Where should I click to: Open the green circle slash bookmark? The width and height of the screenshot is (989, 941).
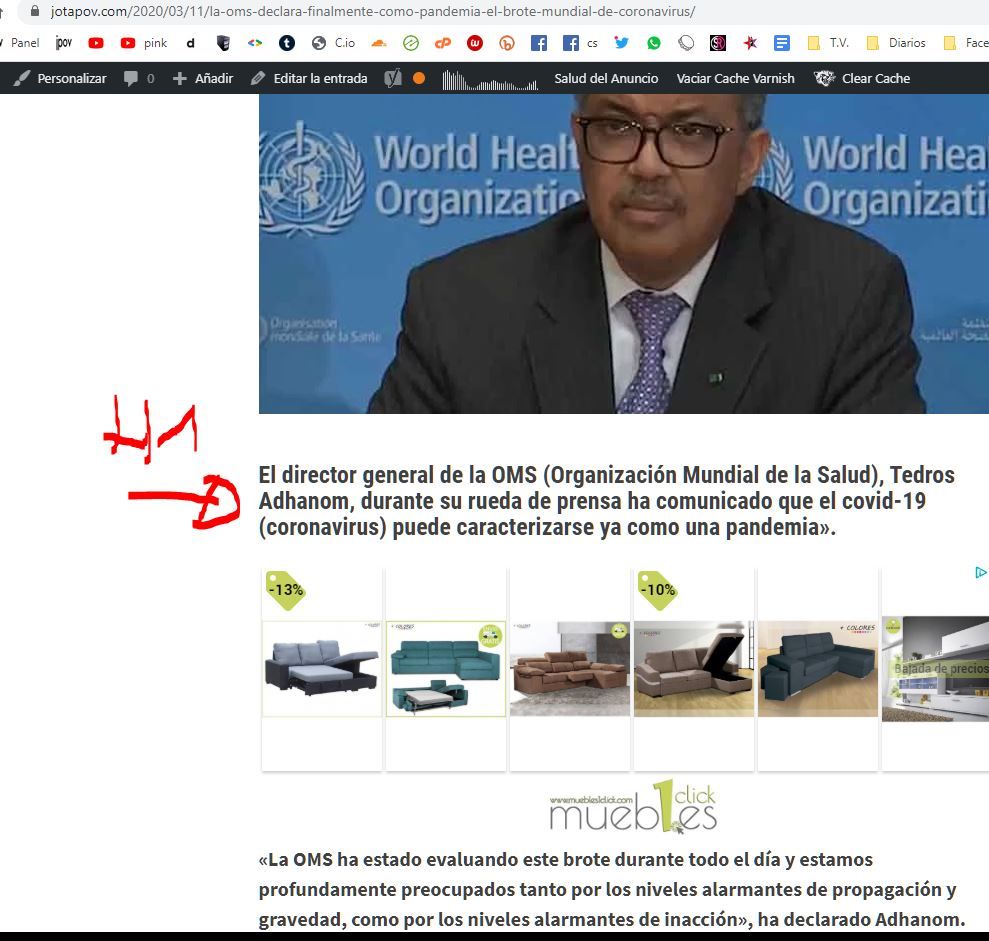pos(411,43)
